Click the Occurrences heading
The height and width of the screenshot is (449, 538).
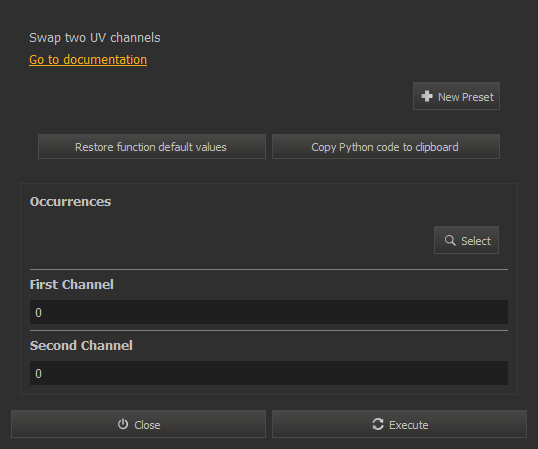tap(70, 202)
